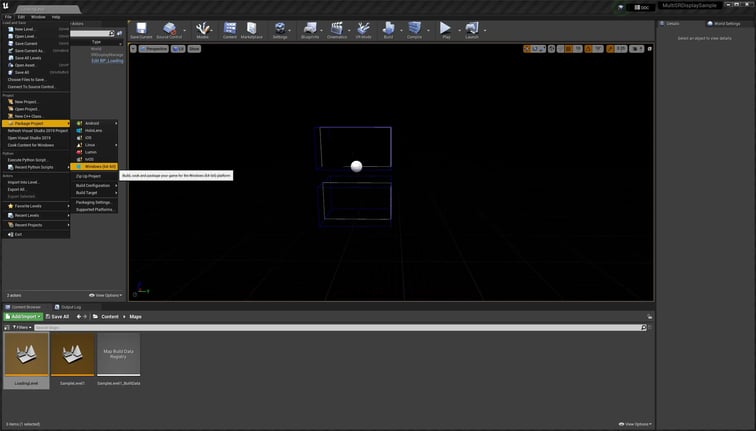This screenshot has height=431, width=756.
Task: Click the Content breadcrumb folder
Action: (109, 317)
